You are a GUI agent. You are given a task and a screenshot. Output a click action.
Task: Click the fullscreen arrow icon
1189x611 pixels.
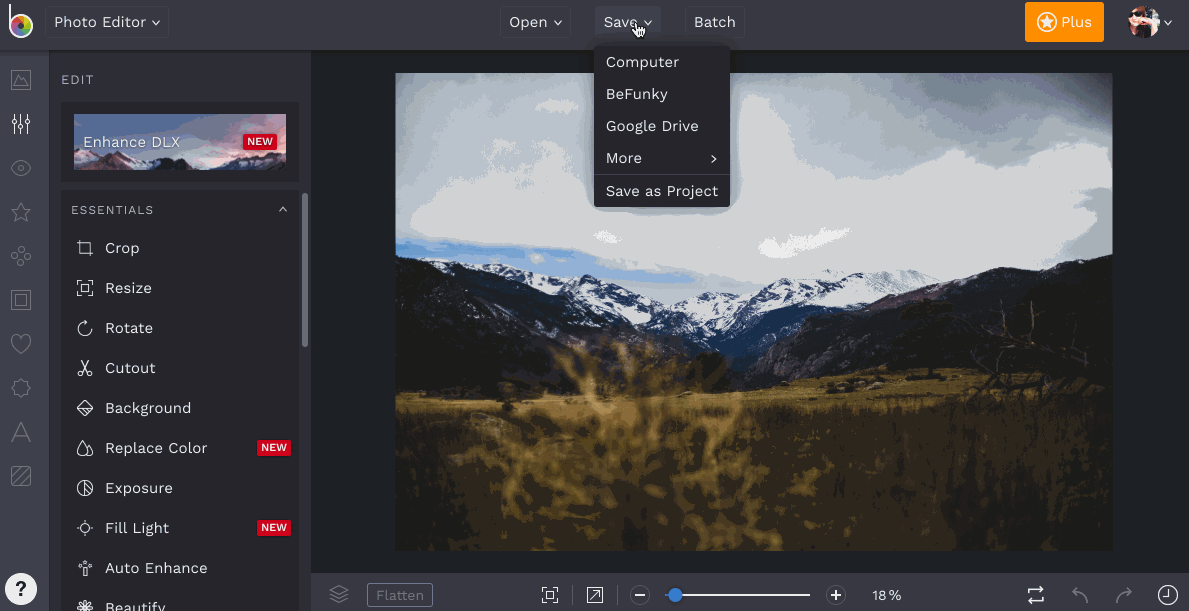coord(595,595)
